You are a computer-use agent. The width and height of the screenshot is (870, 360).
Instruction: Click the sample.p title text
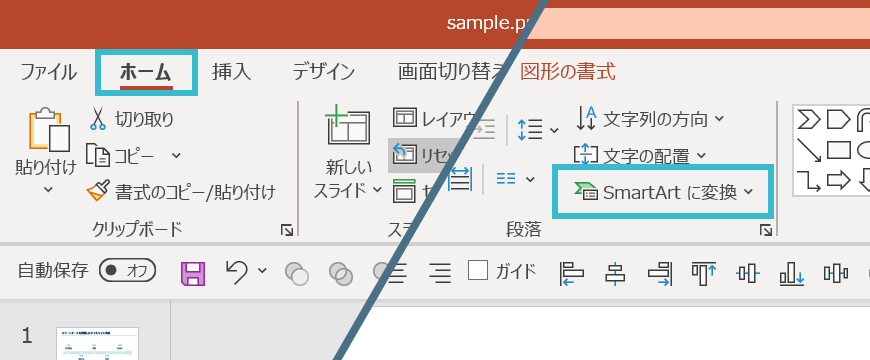click(487, 23)
